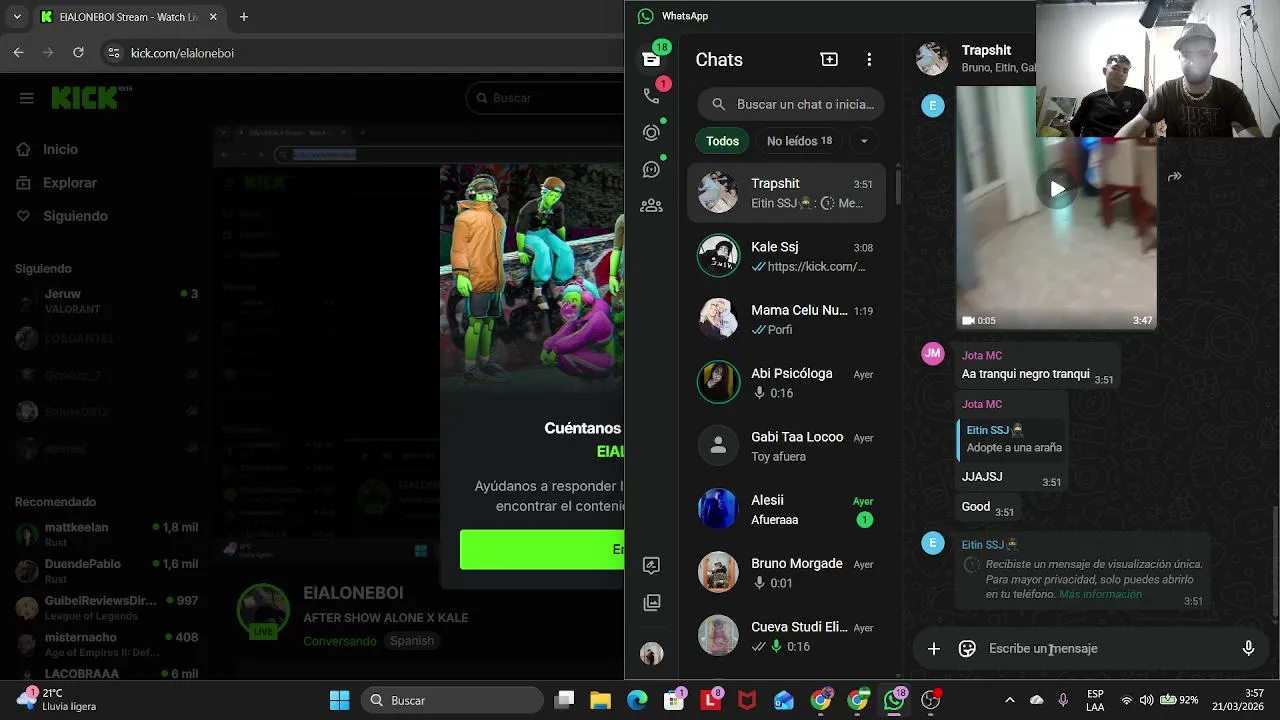Open WhatsApp from the taskbar
Screen dimensions: 1280x720
pyautogui.click(x=894, y=700)
